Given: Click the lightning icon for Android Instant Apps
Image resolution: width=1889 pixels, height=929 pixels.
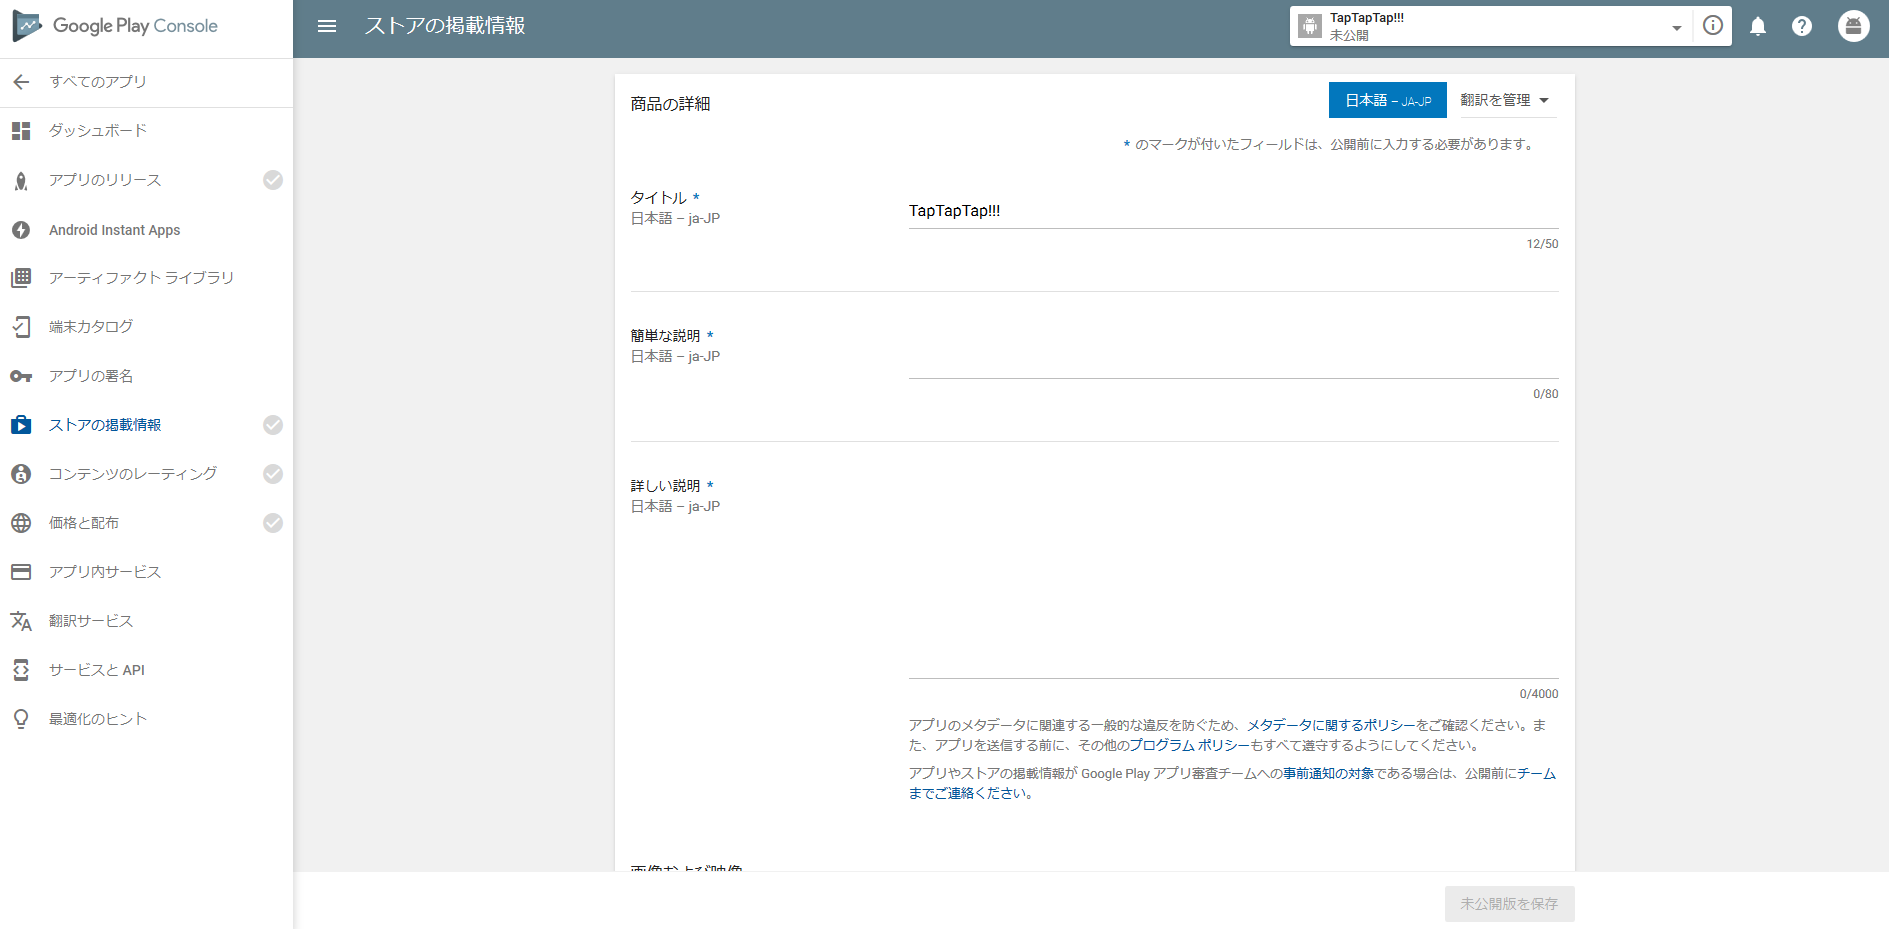Looking at the screenshot, I should [x=21, y=230].
